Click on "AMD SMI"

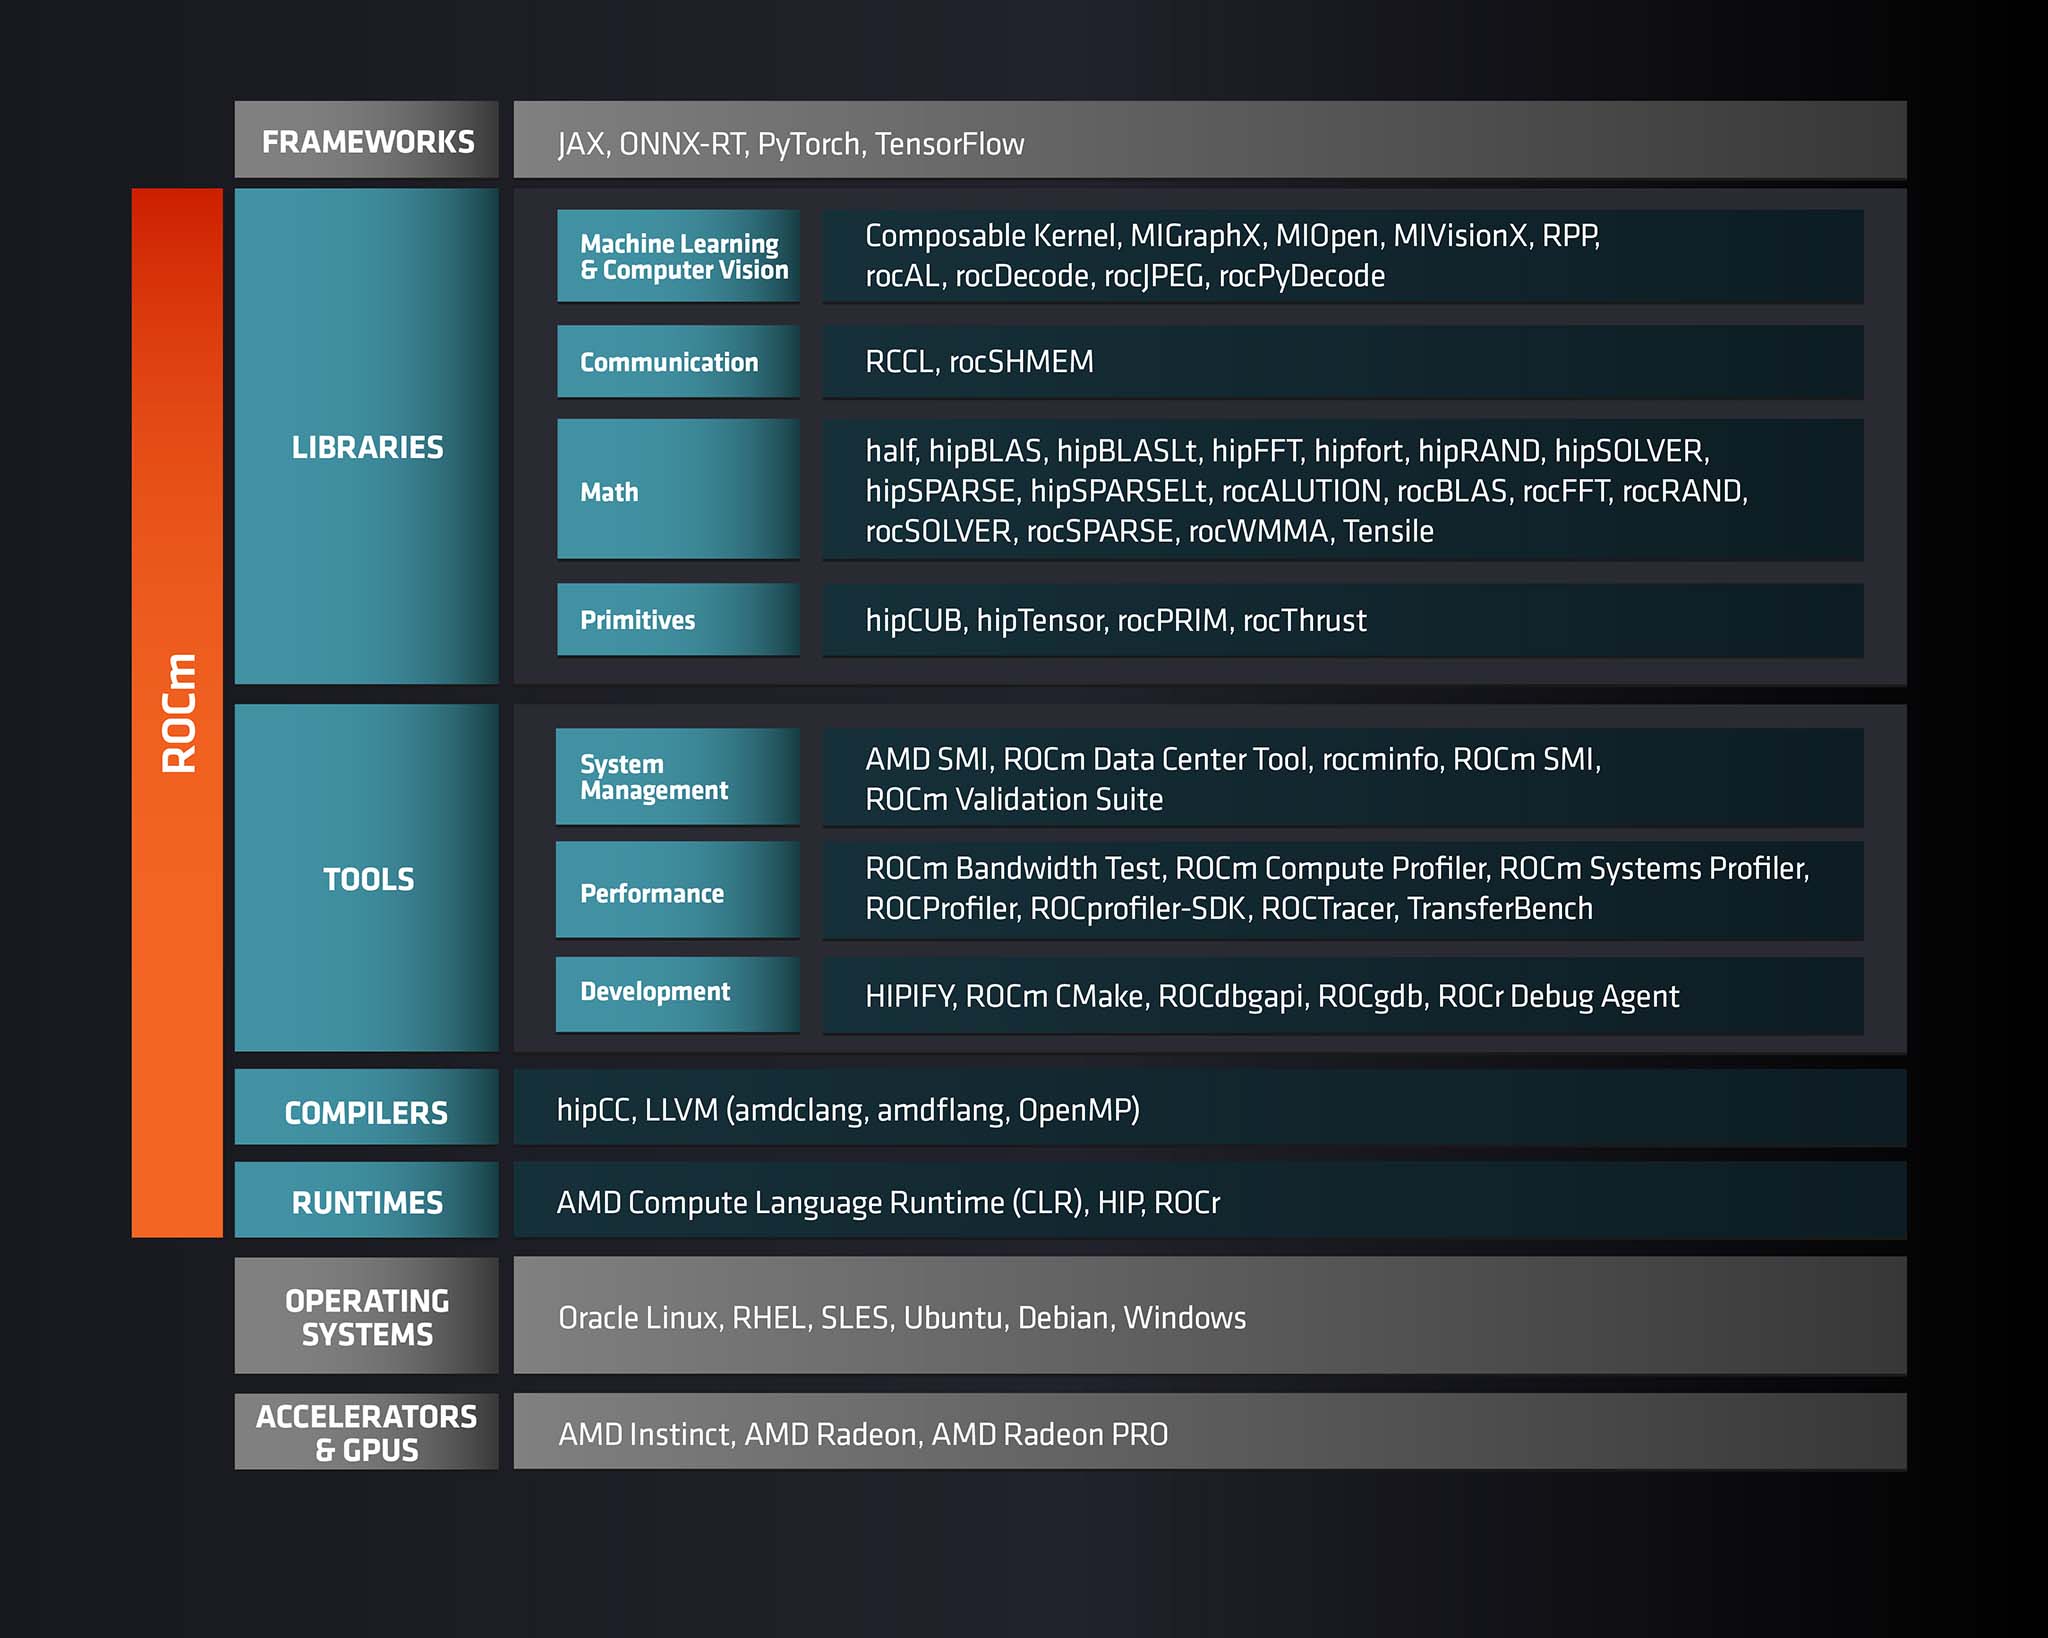click(x=927, y=760)
